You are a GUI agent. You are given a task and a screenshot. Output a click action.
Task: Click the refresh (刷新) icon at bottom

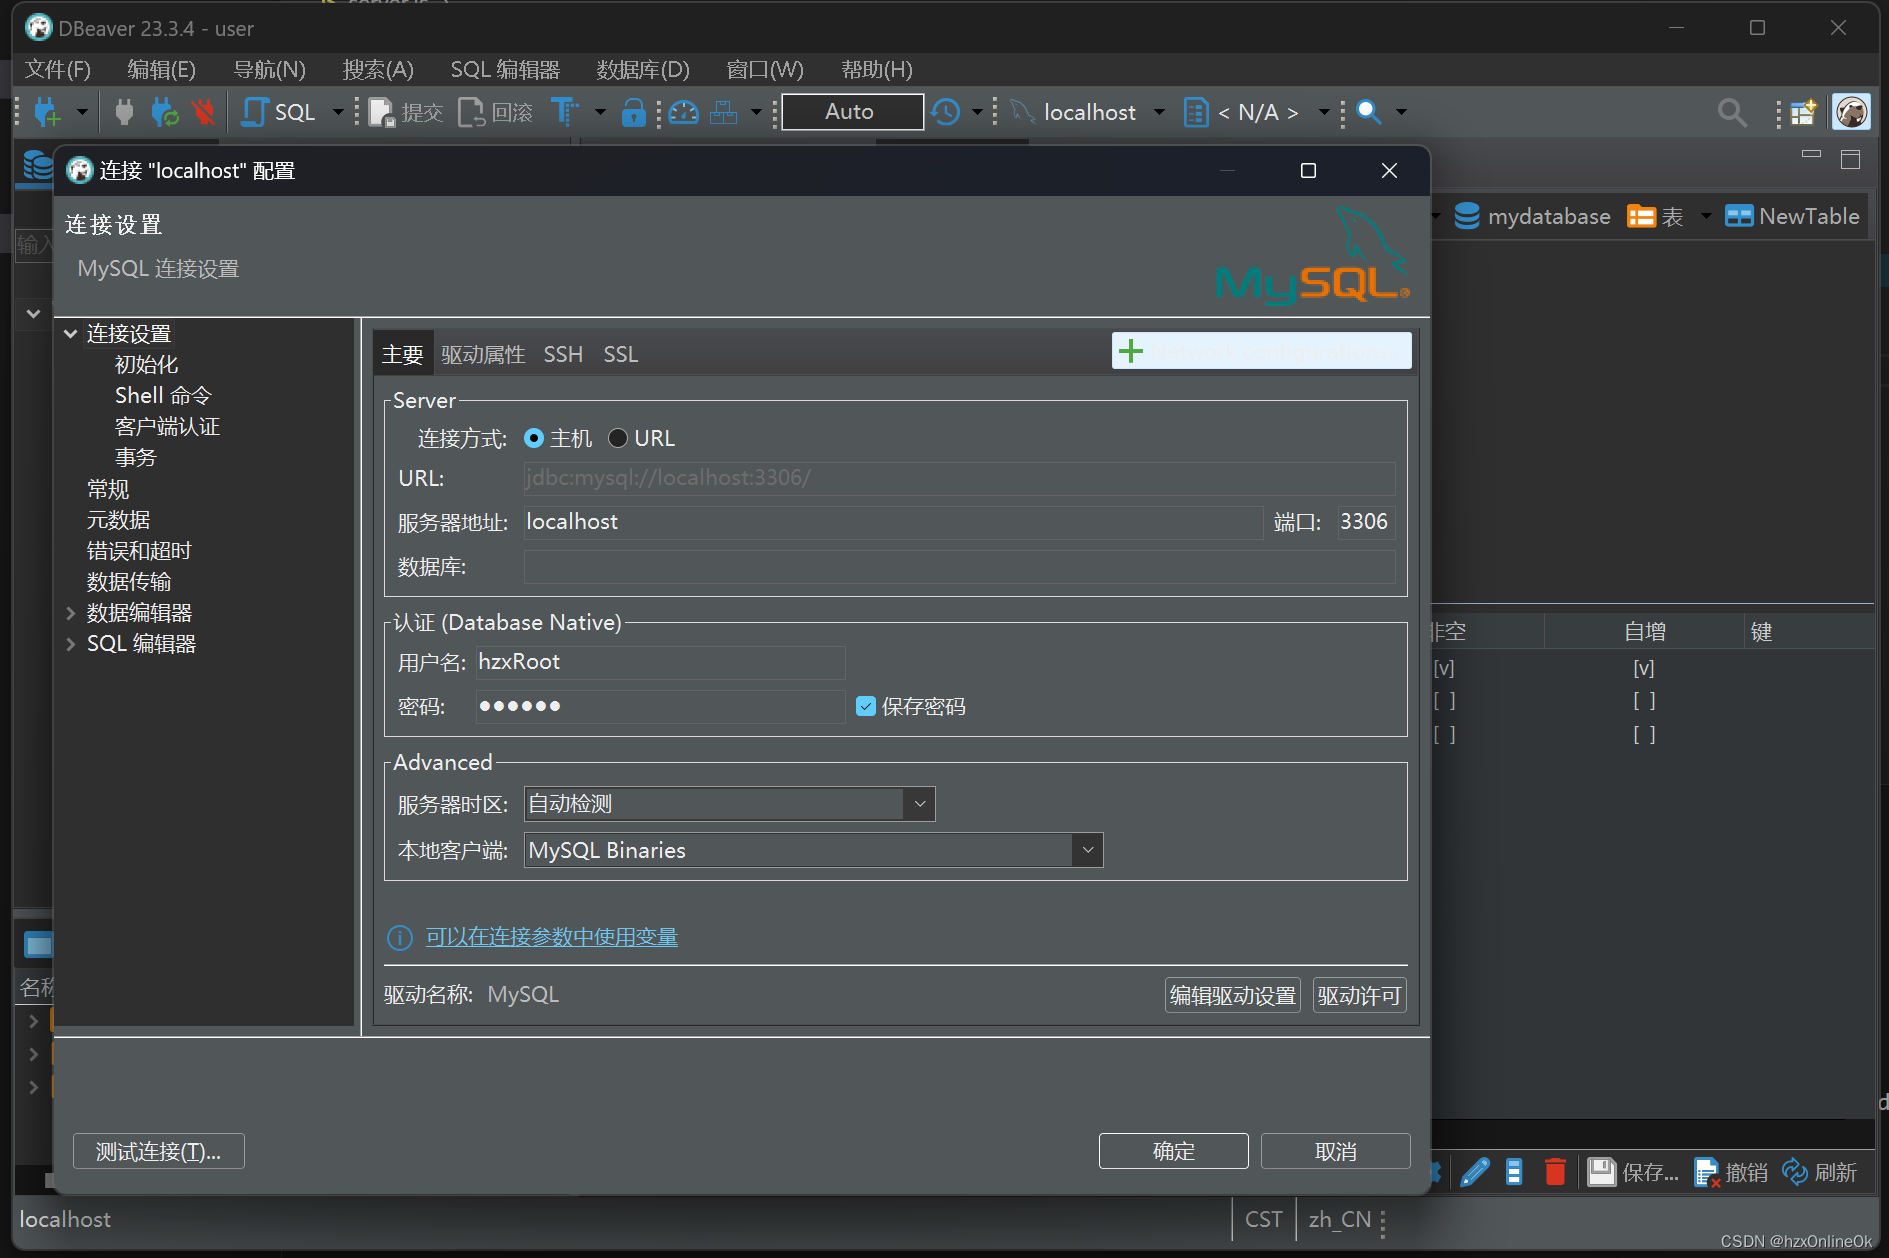[x=1795, y=1172]
